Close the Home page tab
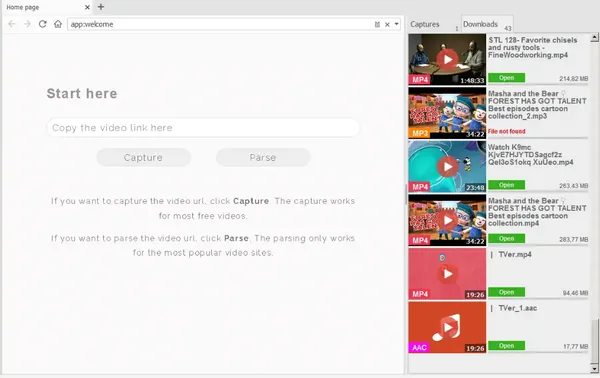The image size is (600, 378). point(87,7)
